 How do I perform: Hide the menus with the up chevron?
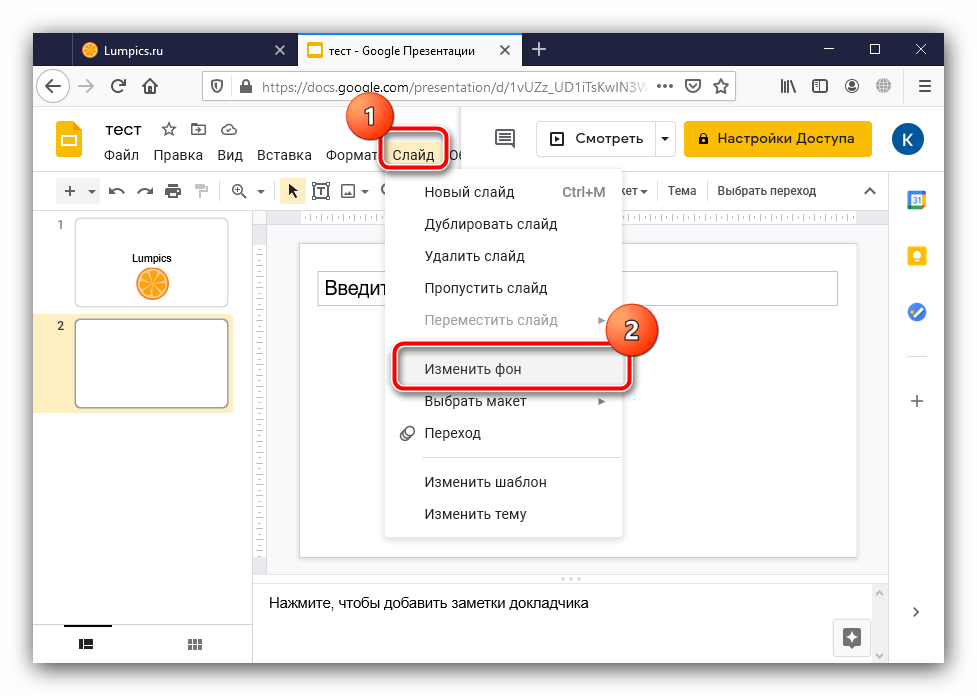click(x=869, y=191)
